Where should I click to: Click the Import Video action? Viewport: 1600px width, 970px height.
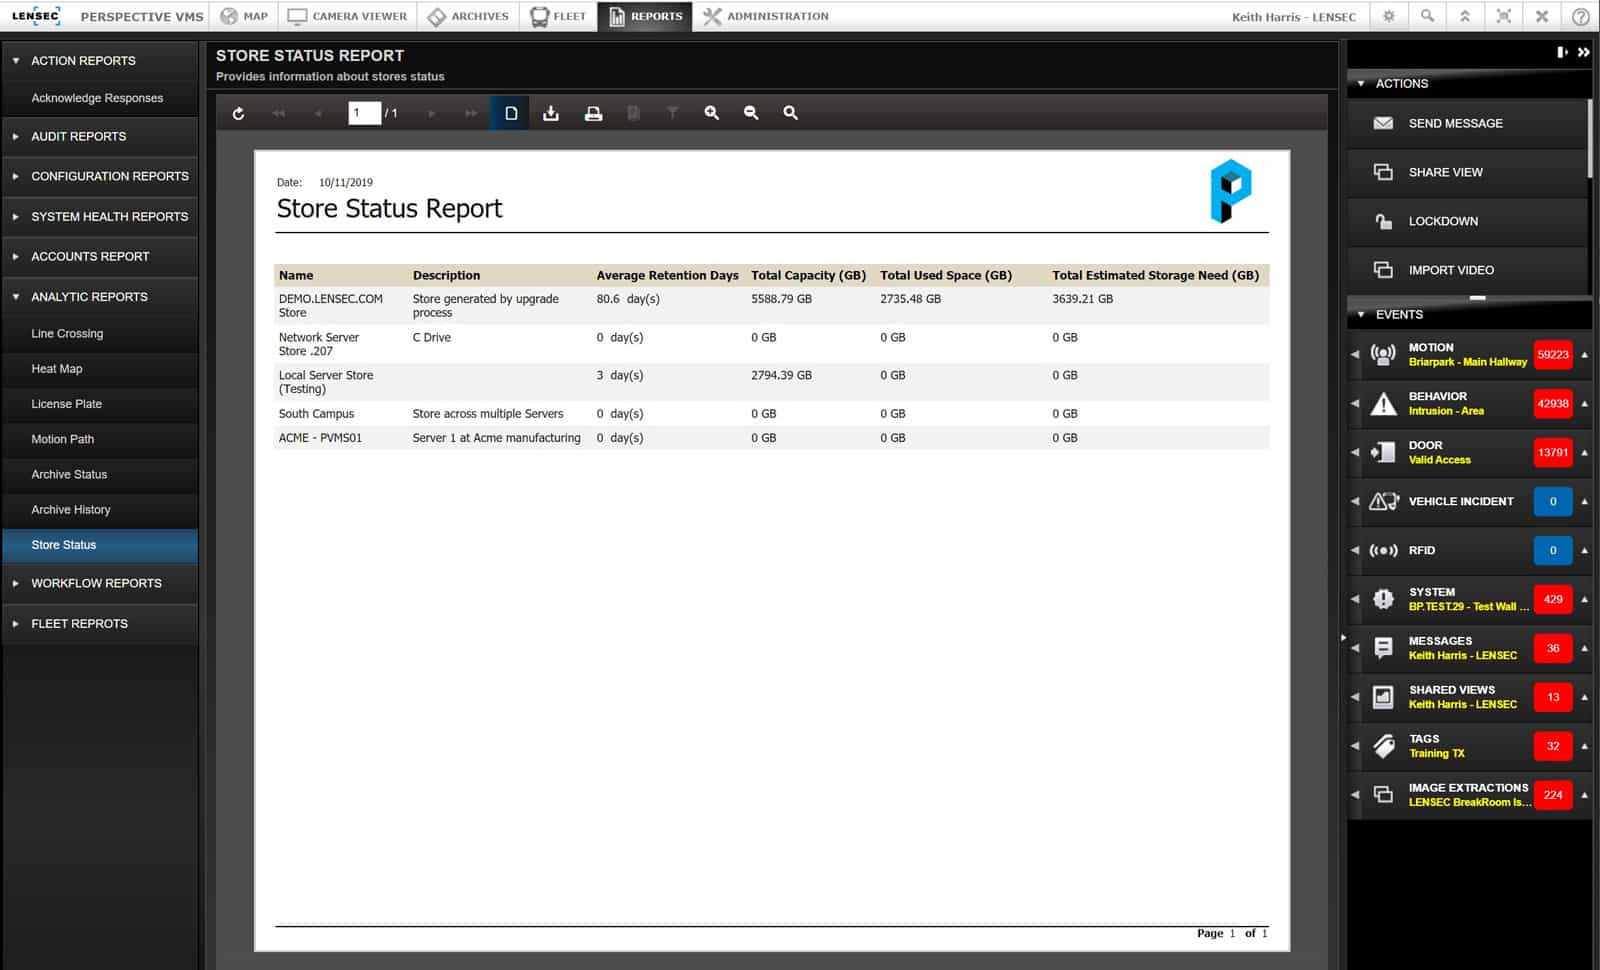pos(1467,270)
